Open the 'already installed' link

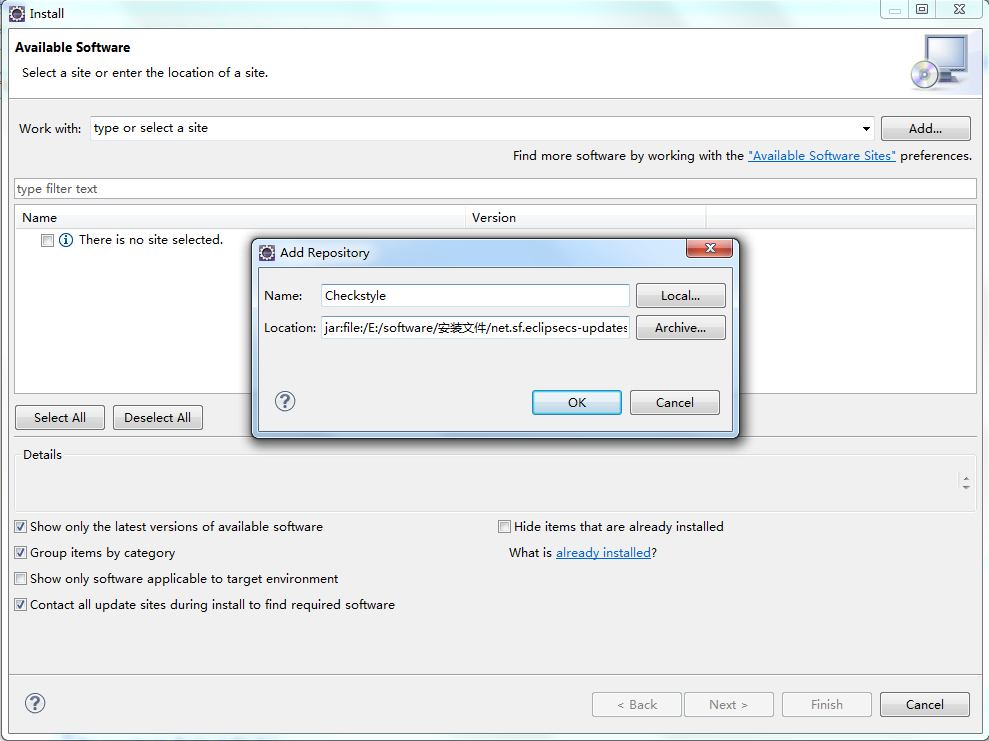pos(603,553)
